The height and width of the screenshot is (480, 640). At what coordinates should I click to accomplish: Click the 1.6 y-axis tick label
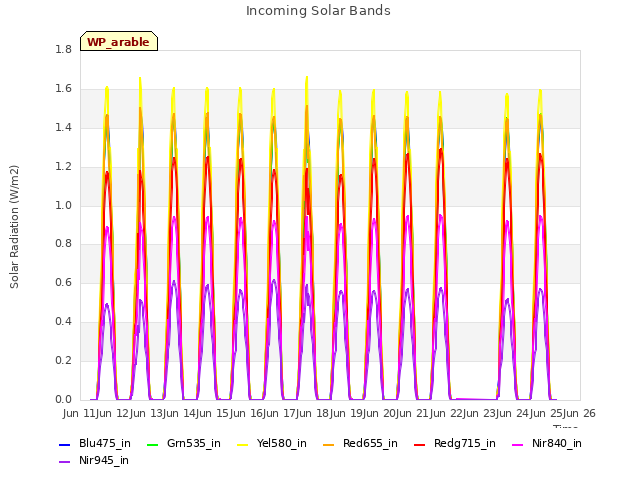(63, 89)
